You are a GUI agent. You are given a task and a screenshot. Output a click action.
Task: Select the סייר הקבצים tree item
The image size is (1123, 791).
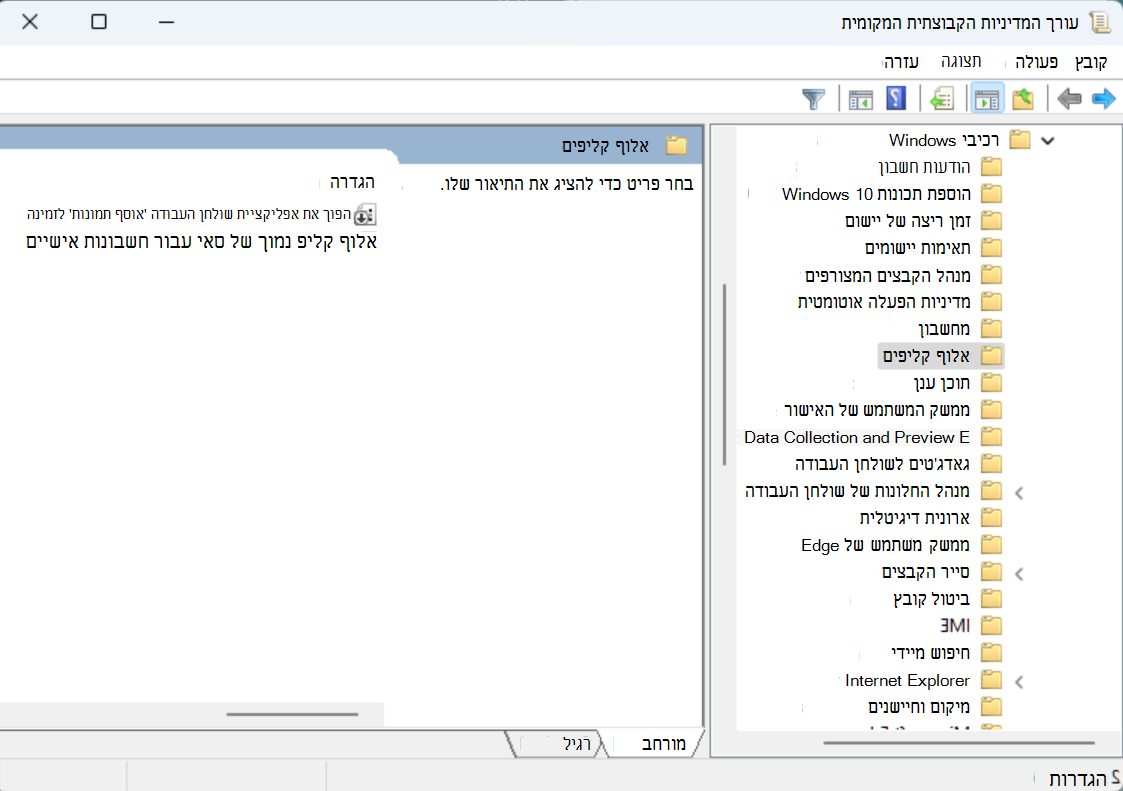(926, 572)
